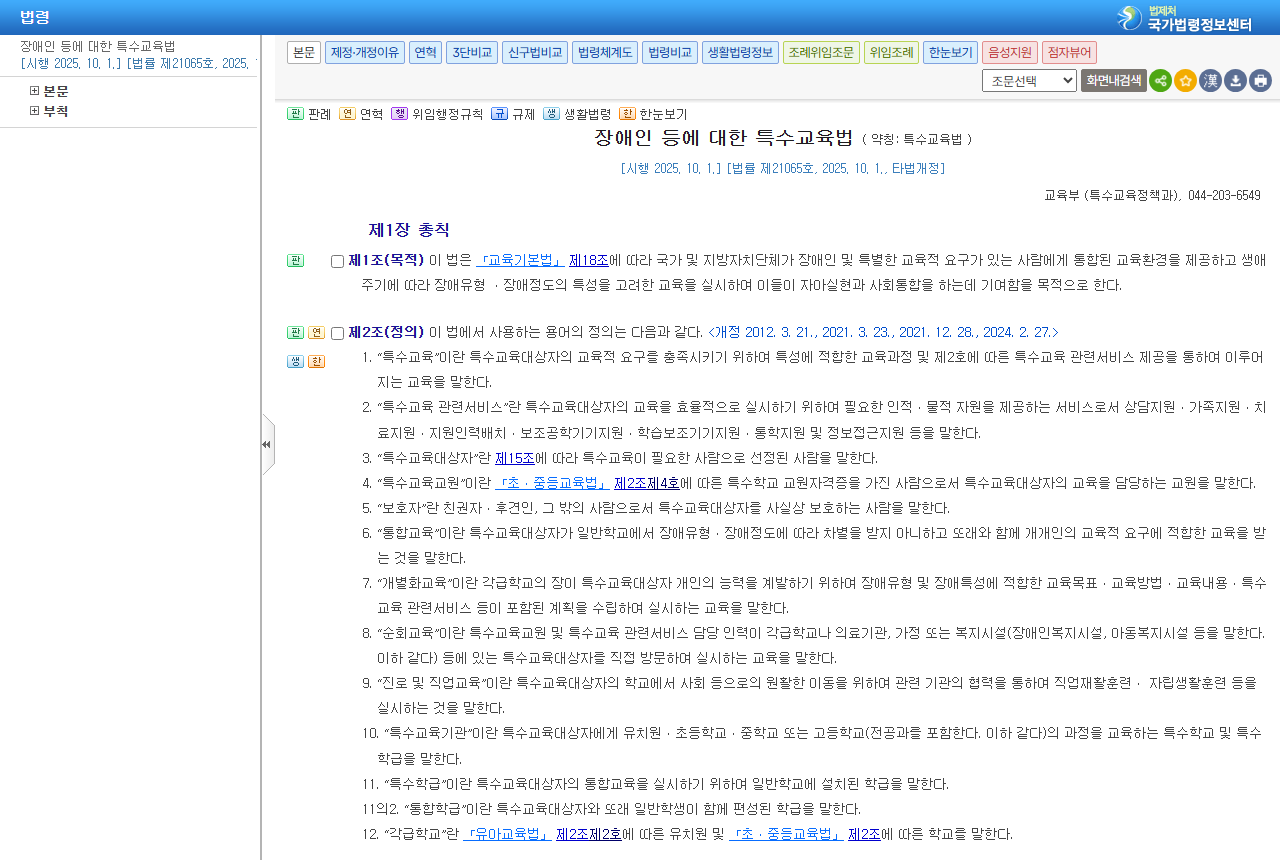The width and height of the screenshot is (1280, 860).
Task: Toggle Hanja display with the 漢 icon
Action: [x=1210, y=81]
